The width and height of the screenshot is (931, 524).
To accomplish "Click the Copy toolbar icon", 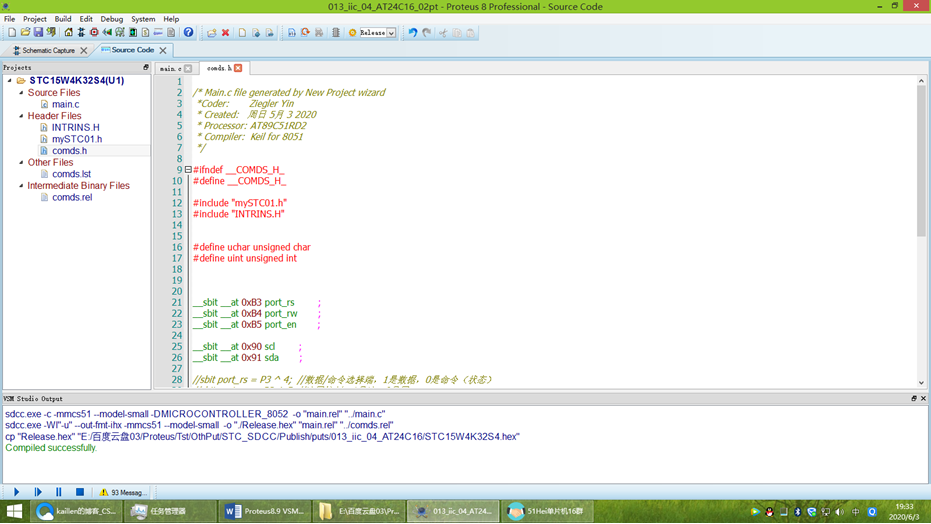I will point(457,33).
